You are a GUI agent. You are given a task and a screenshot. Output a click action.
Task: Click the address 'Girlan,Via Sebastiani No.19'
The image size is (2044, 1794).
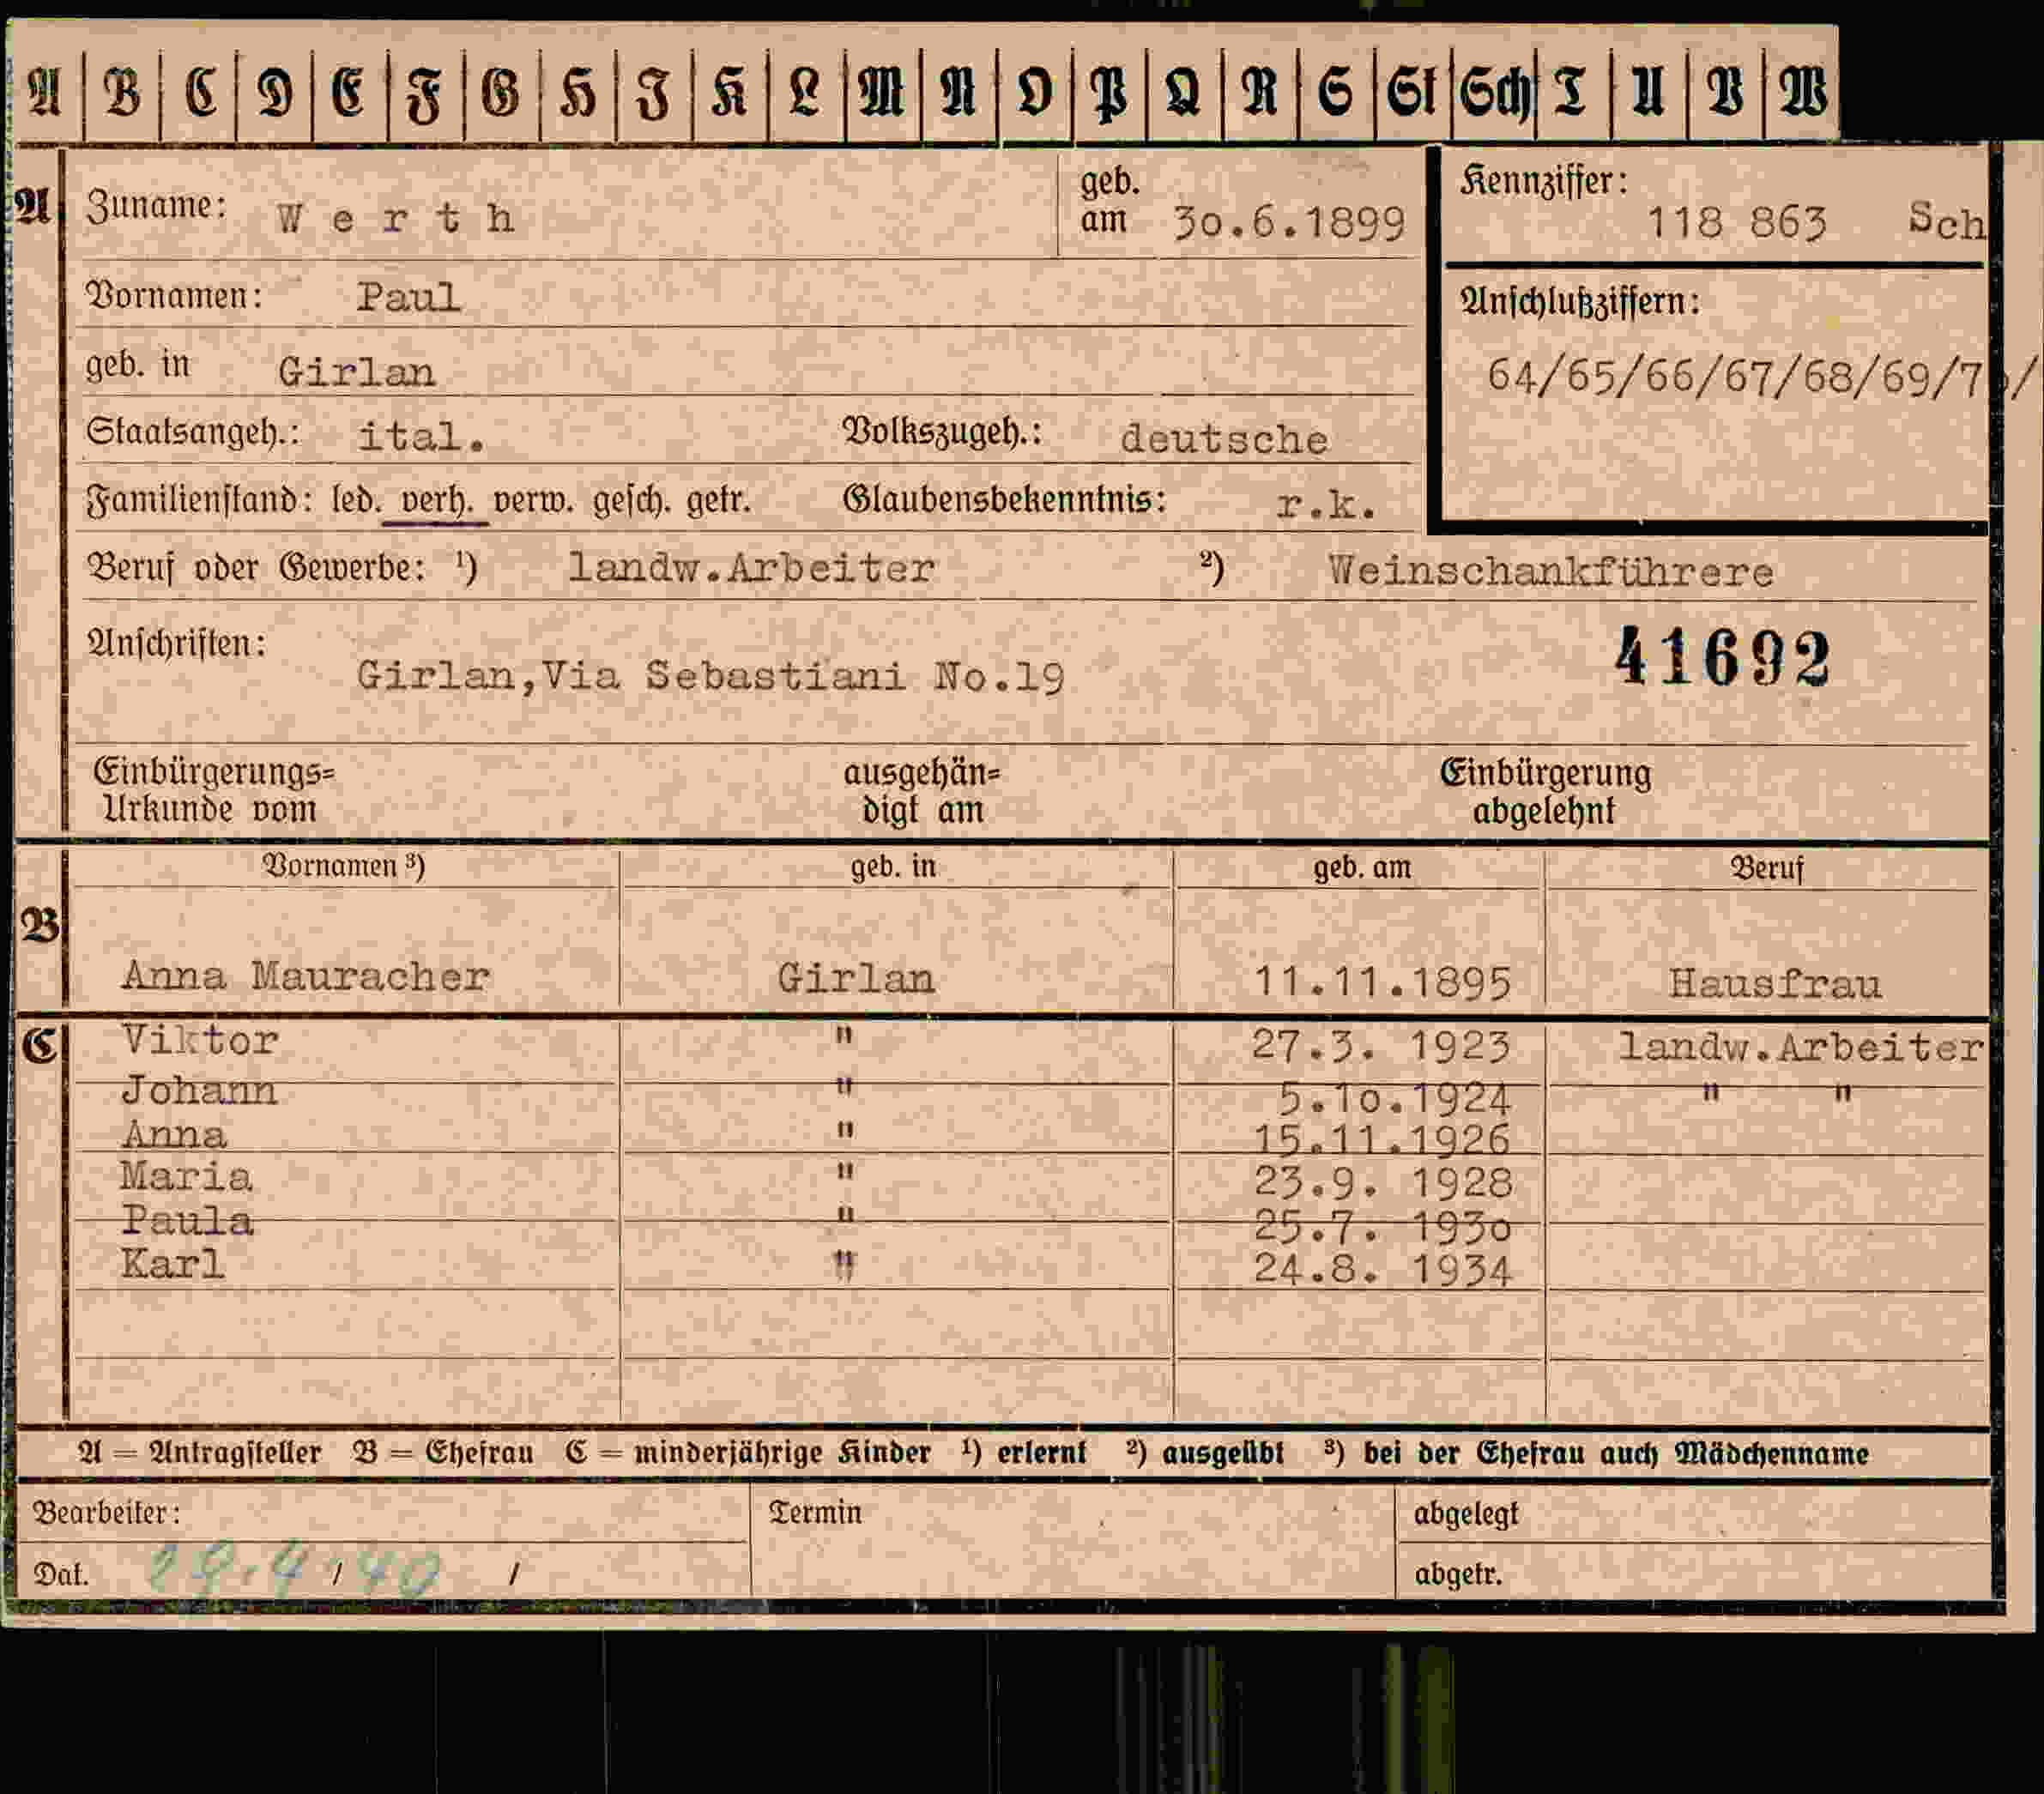pos(711,677)
